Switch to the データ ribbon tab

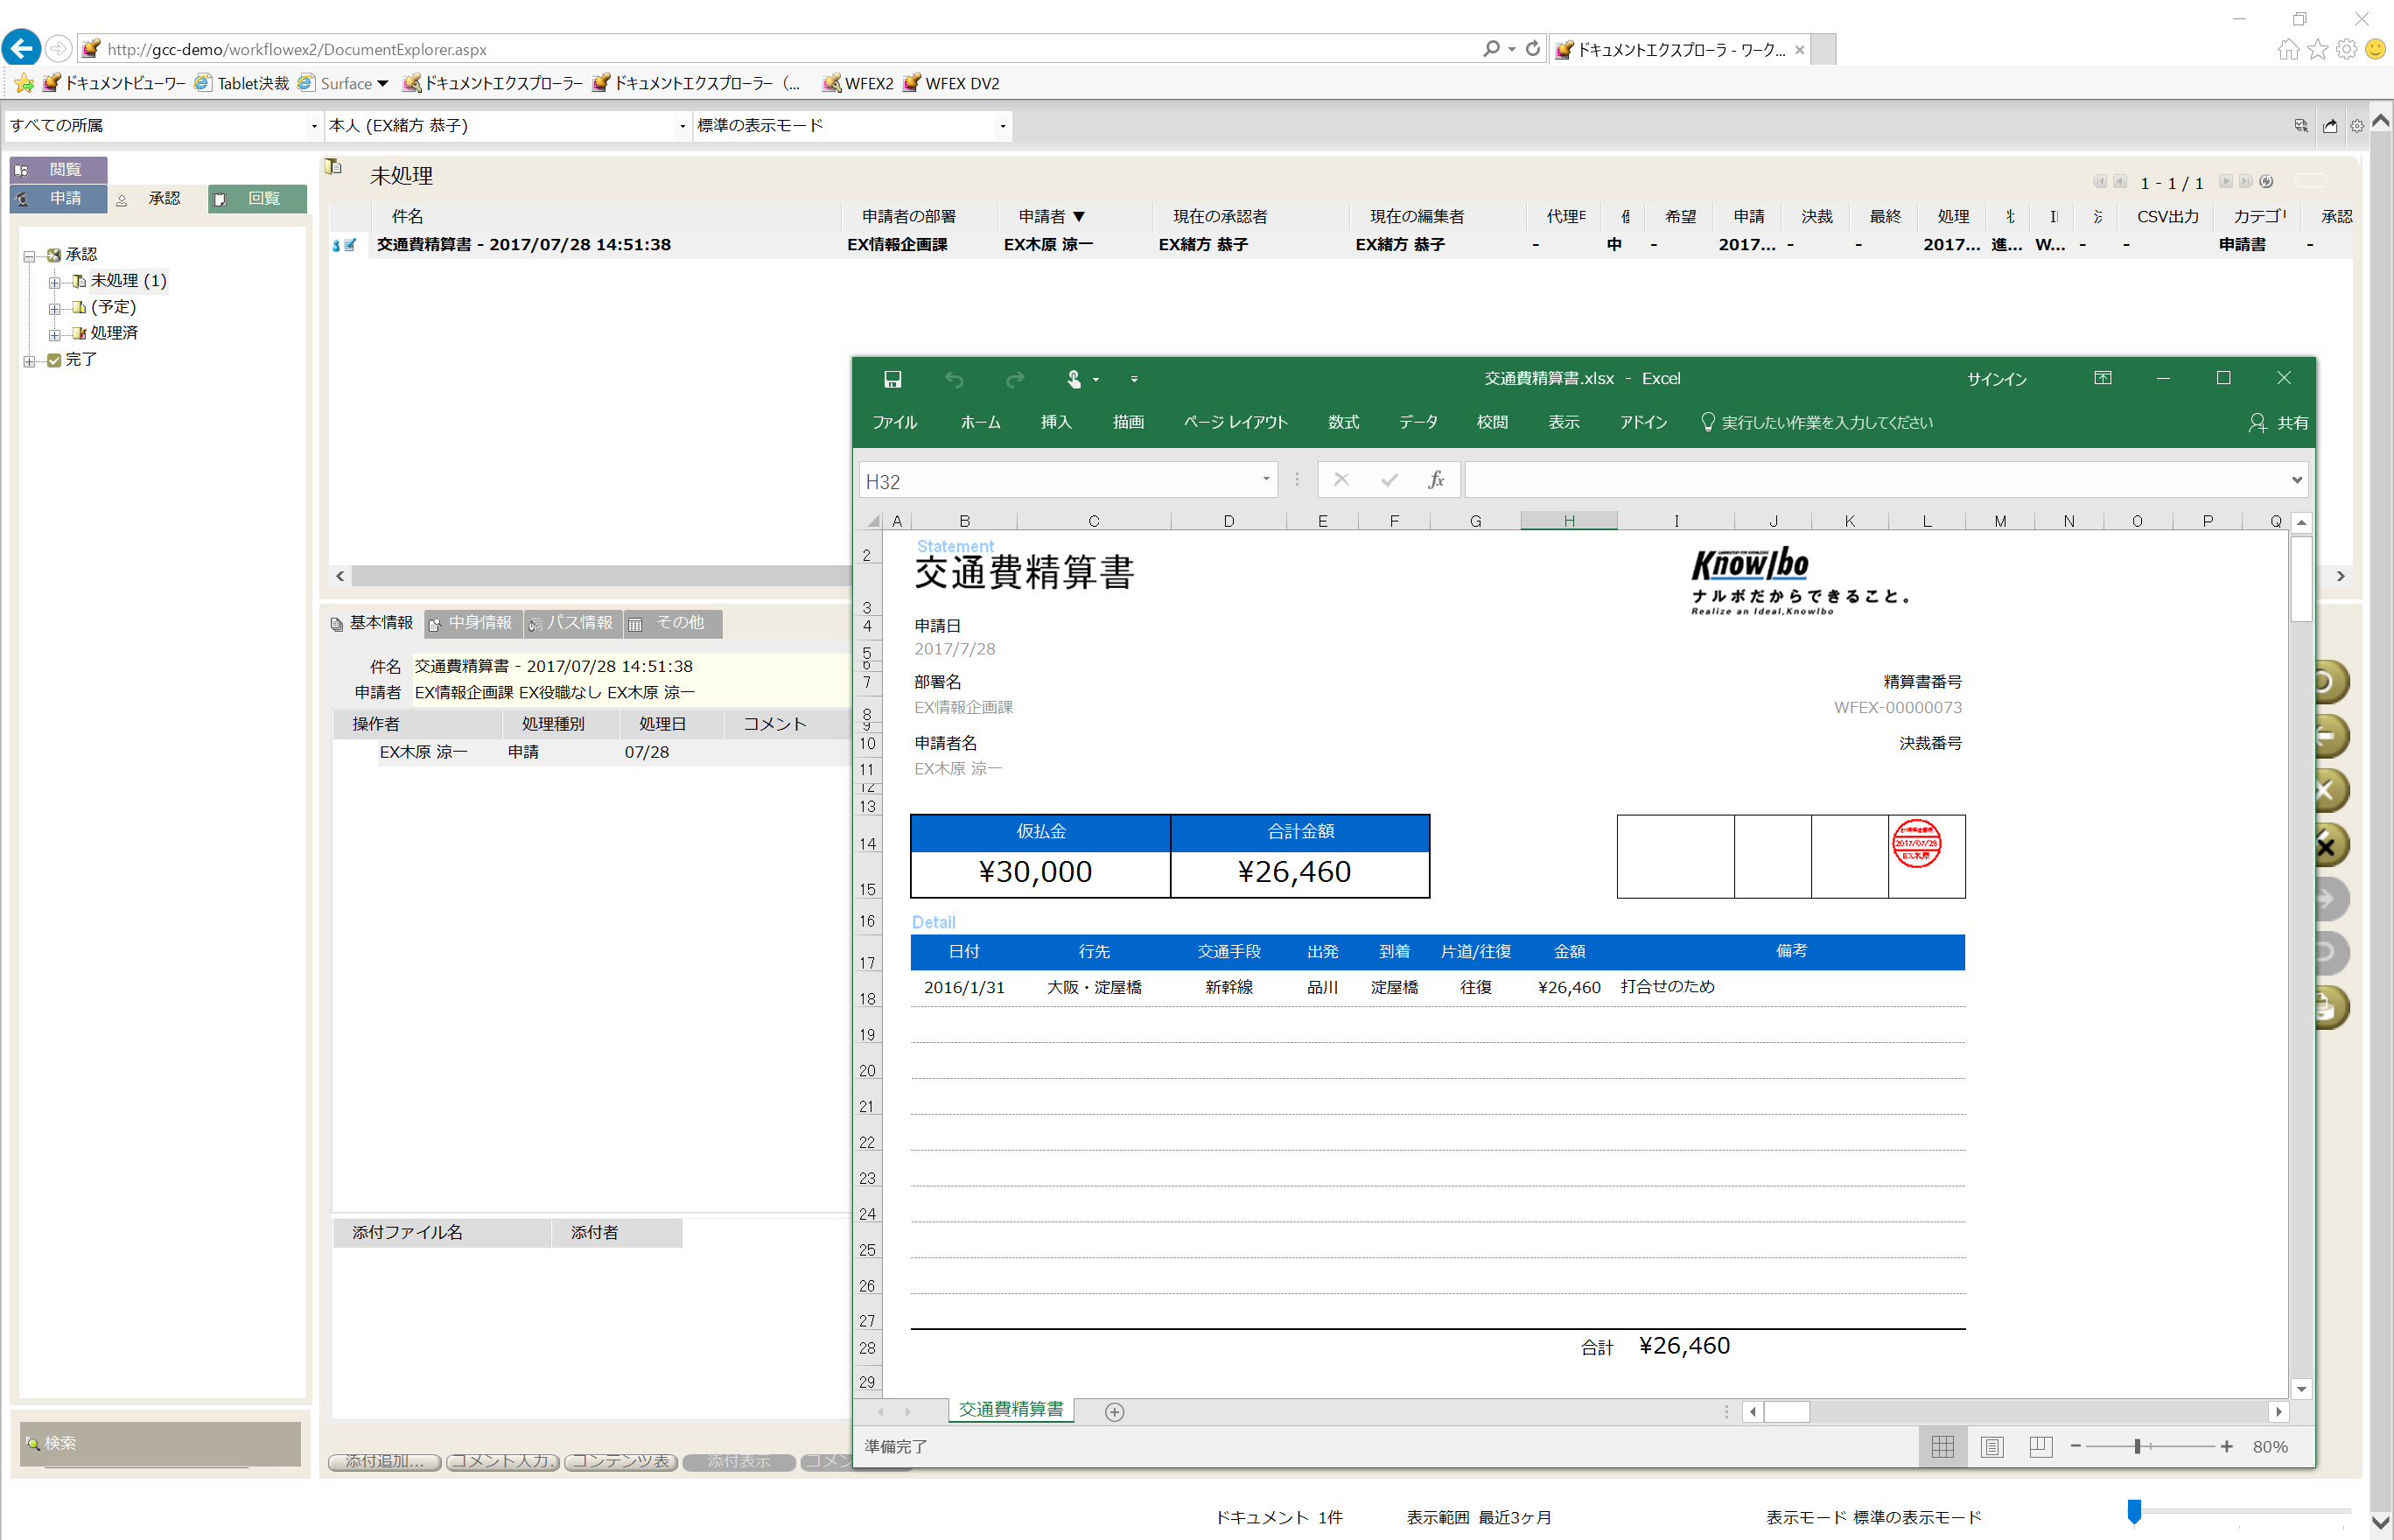[1417, 421]
